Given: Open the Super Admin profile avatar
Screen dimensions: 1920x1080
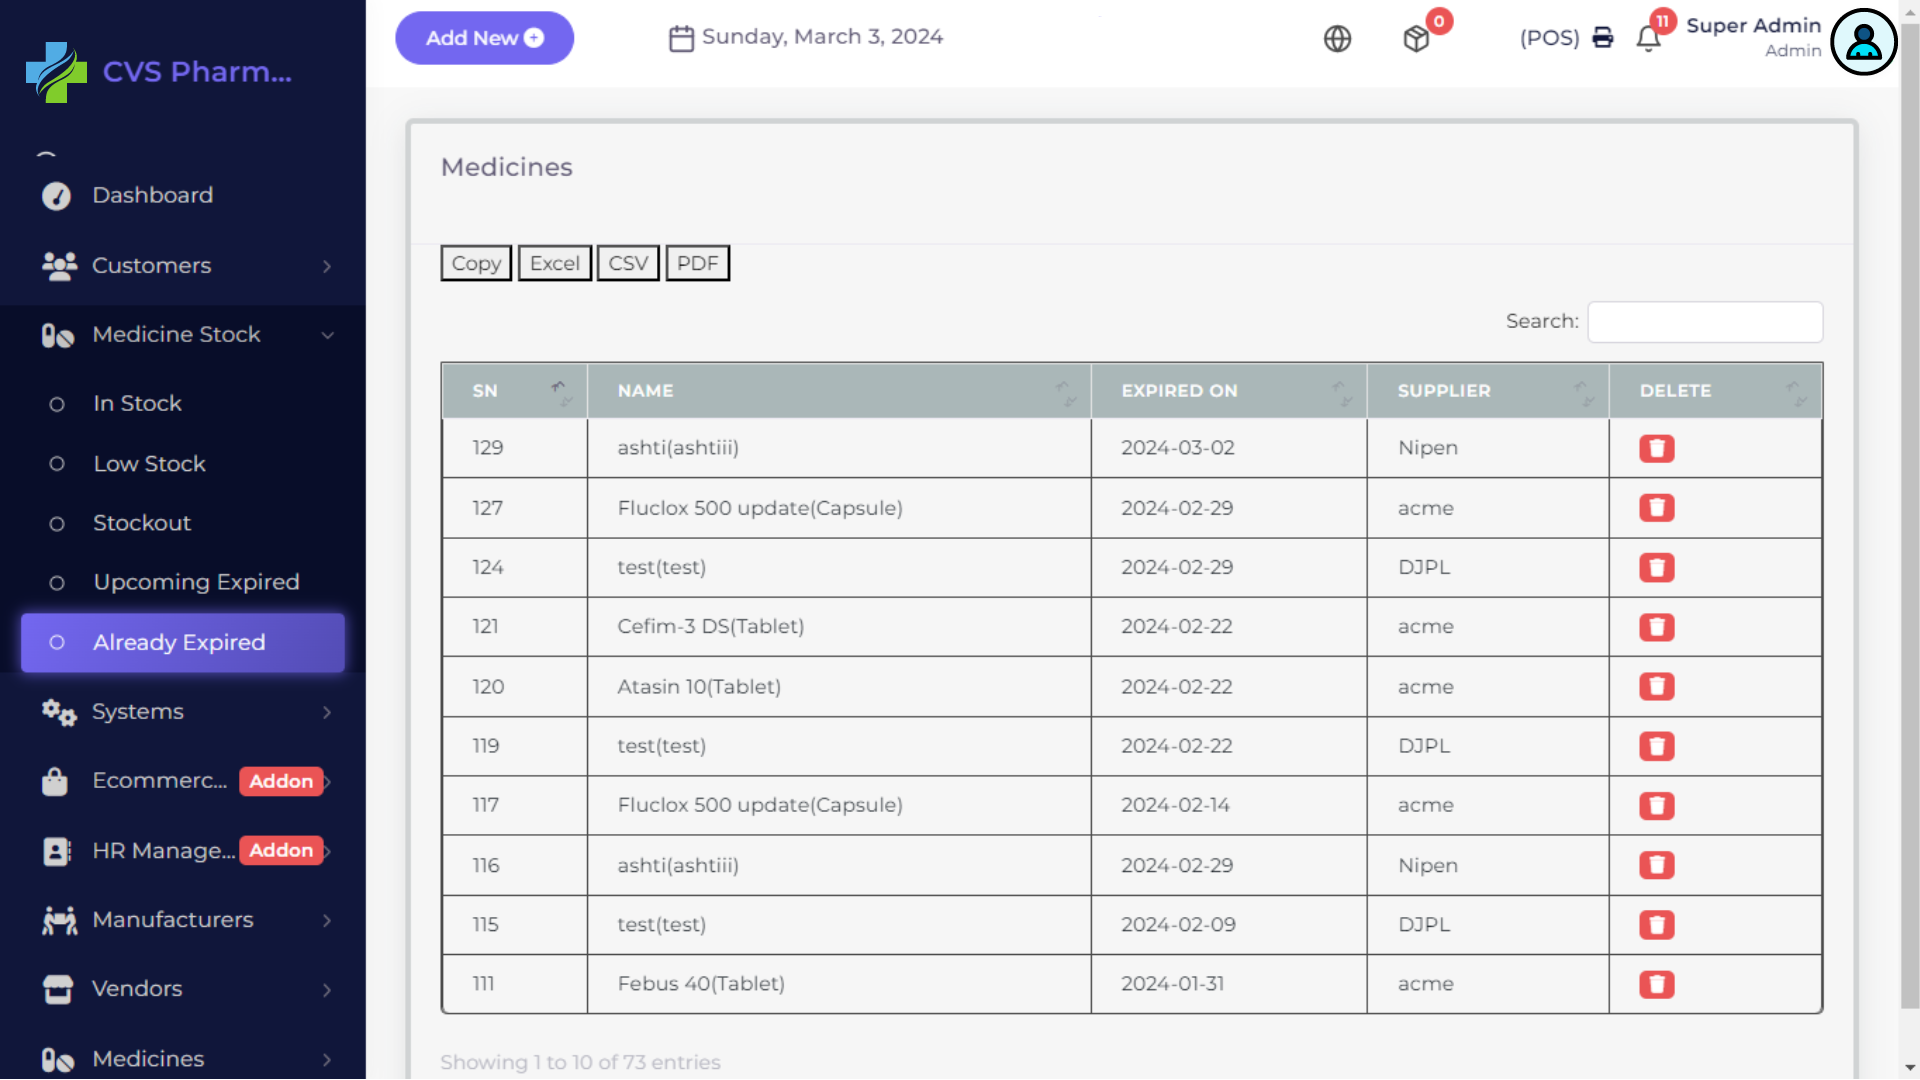Looking at the screenshot, I should tap(1863, 42).
